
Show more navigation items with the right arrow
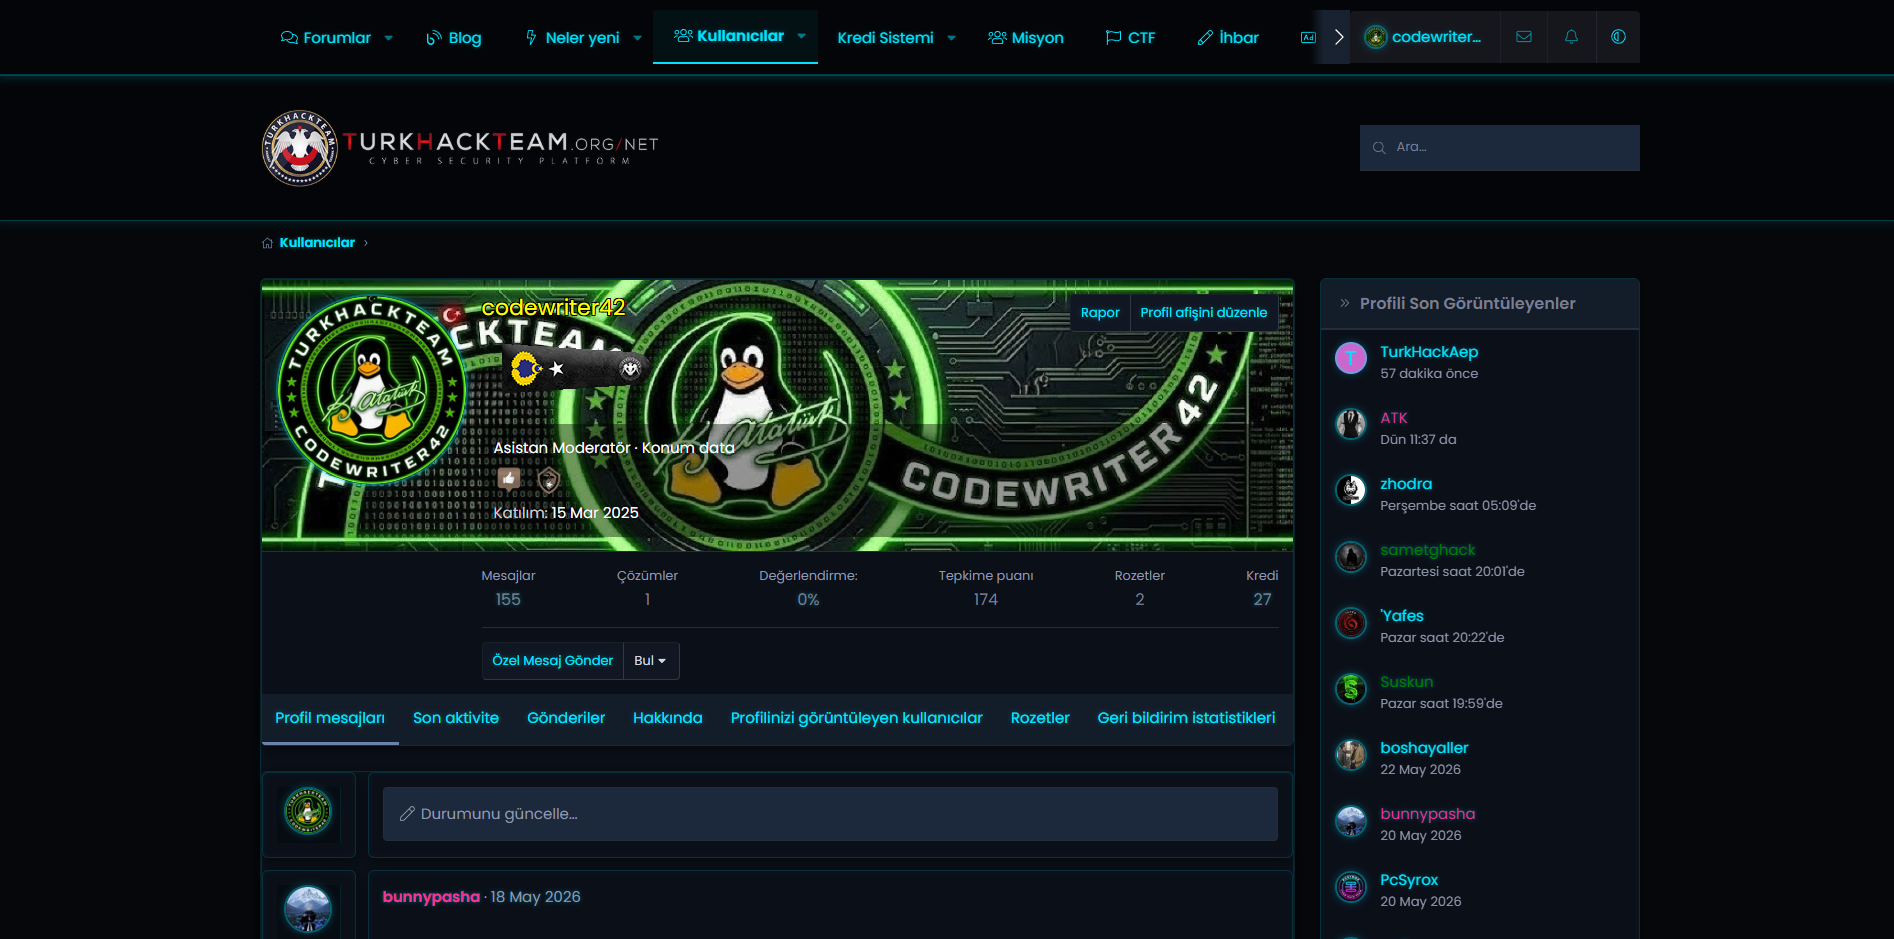coord(1338,37)
